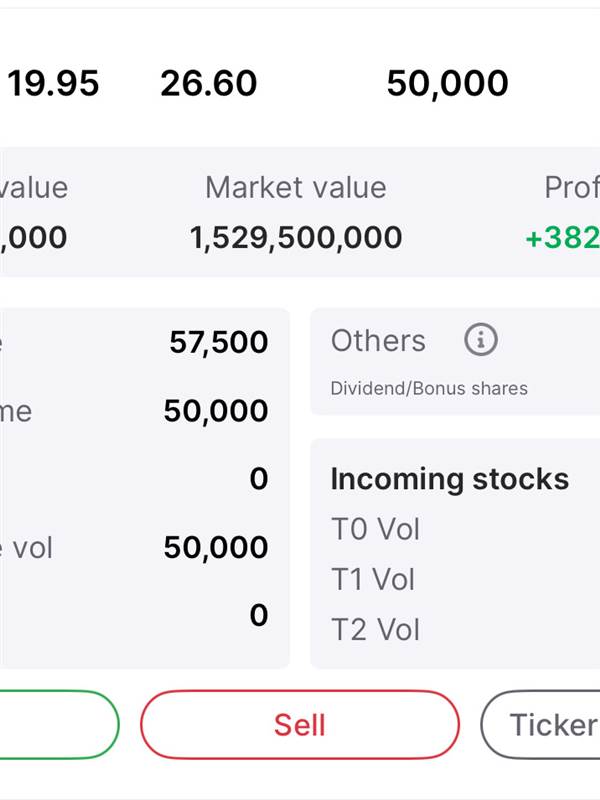The height and width of the screenshot is (800, 600).
Task: Tap the red Sell button
Action: (299, 724)
